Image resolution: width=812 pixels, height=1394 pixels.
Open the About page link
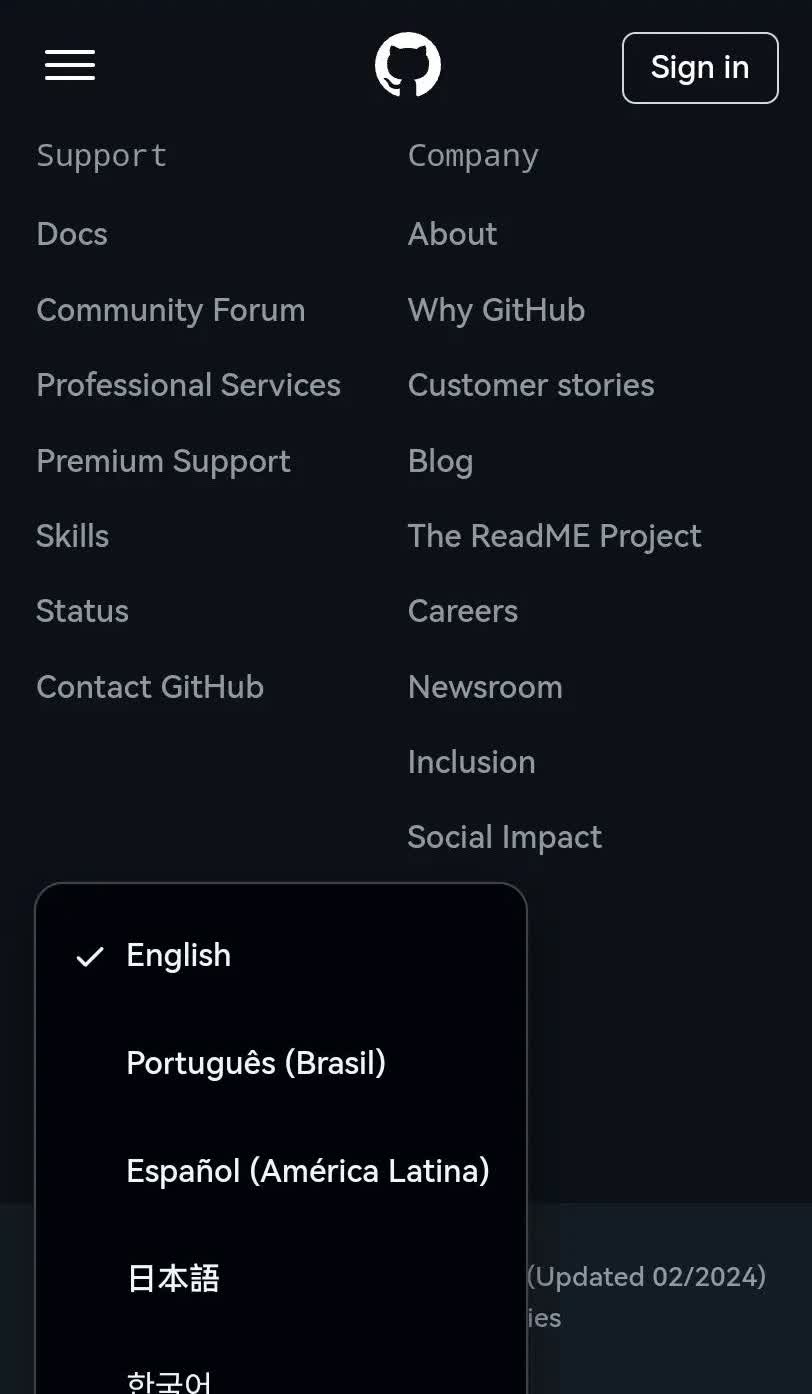[452, 234]
